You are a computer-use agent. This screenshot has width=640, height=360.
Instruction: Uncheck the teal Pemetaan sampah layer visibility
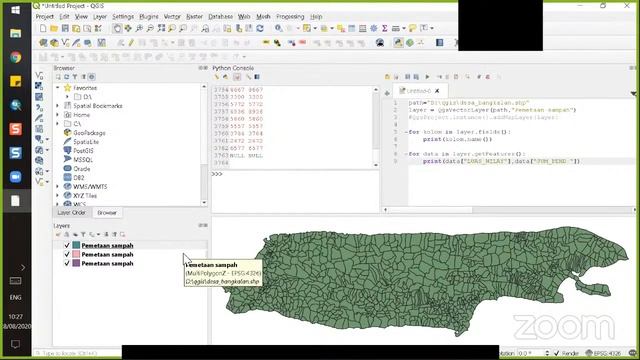[x=67, y=245]
